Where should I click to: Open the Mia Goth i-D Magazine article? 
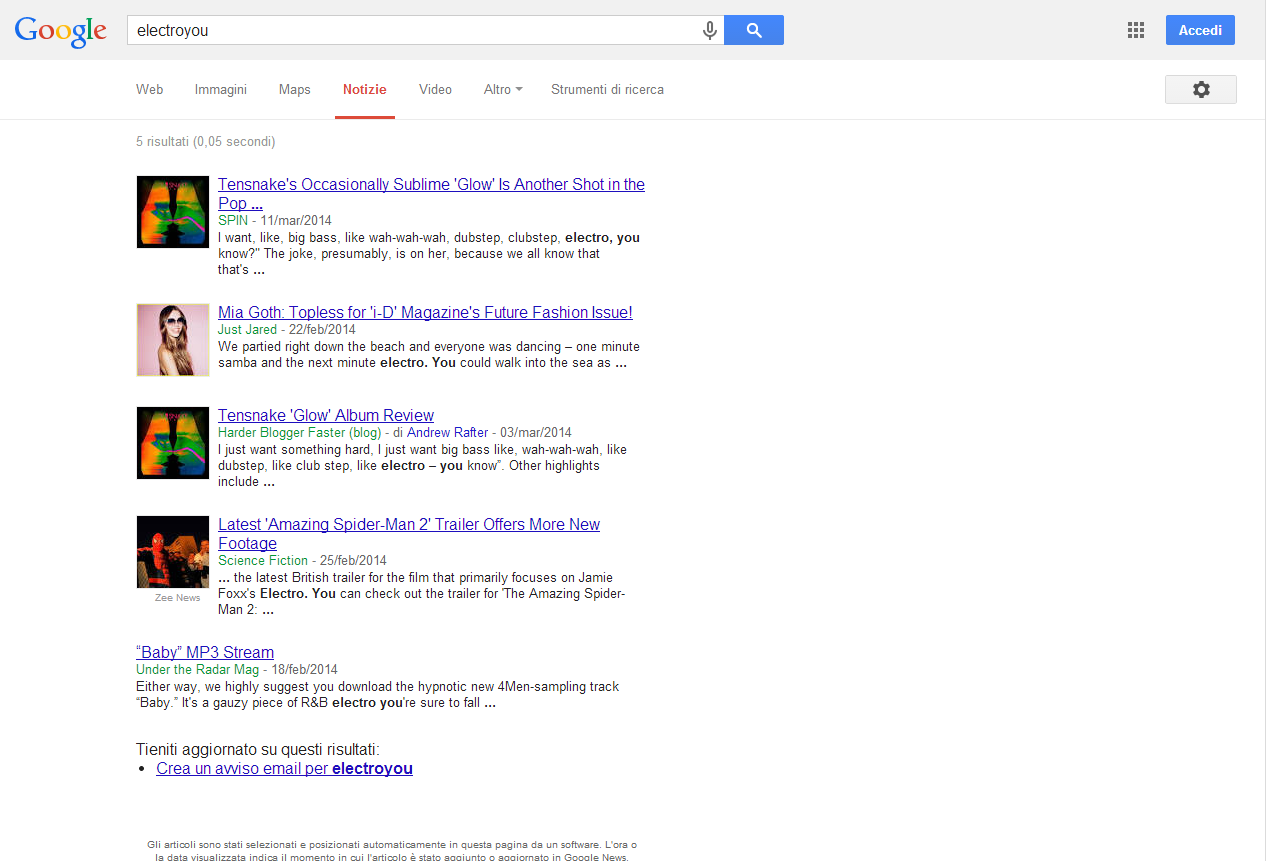[425, 313]
